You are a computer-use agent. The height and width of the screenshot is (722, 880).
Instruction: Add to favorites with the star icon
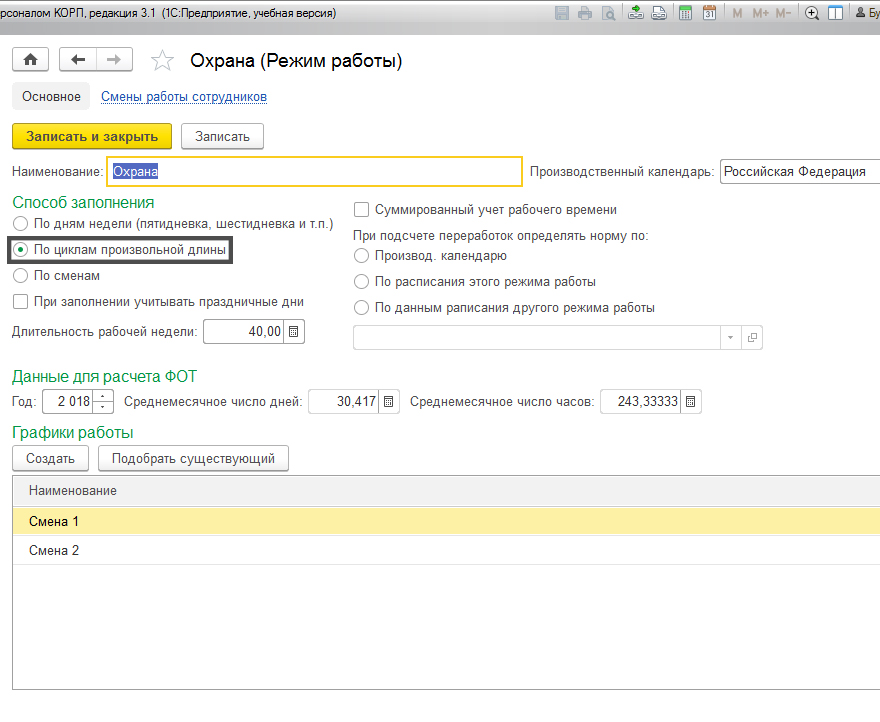pyautogui.click(x=162, y=60)
